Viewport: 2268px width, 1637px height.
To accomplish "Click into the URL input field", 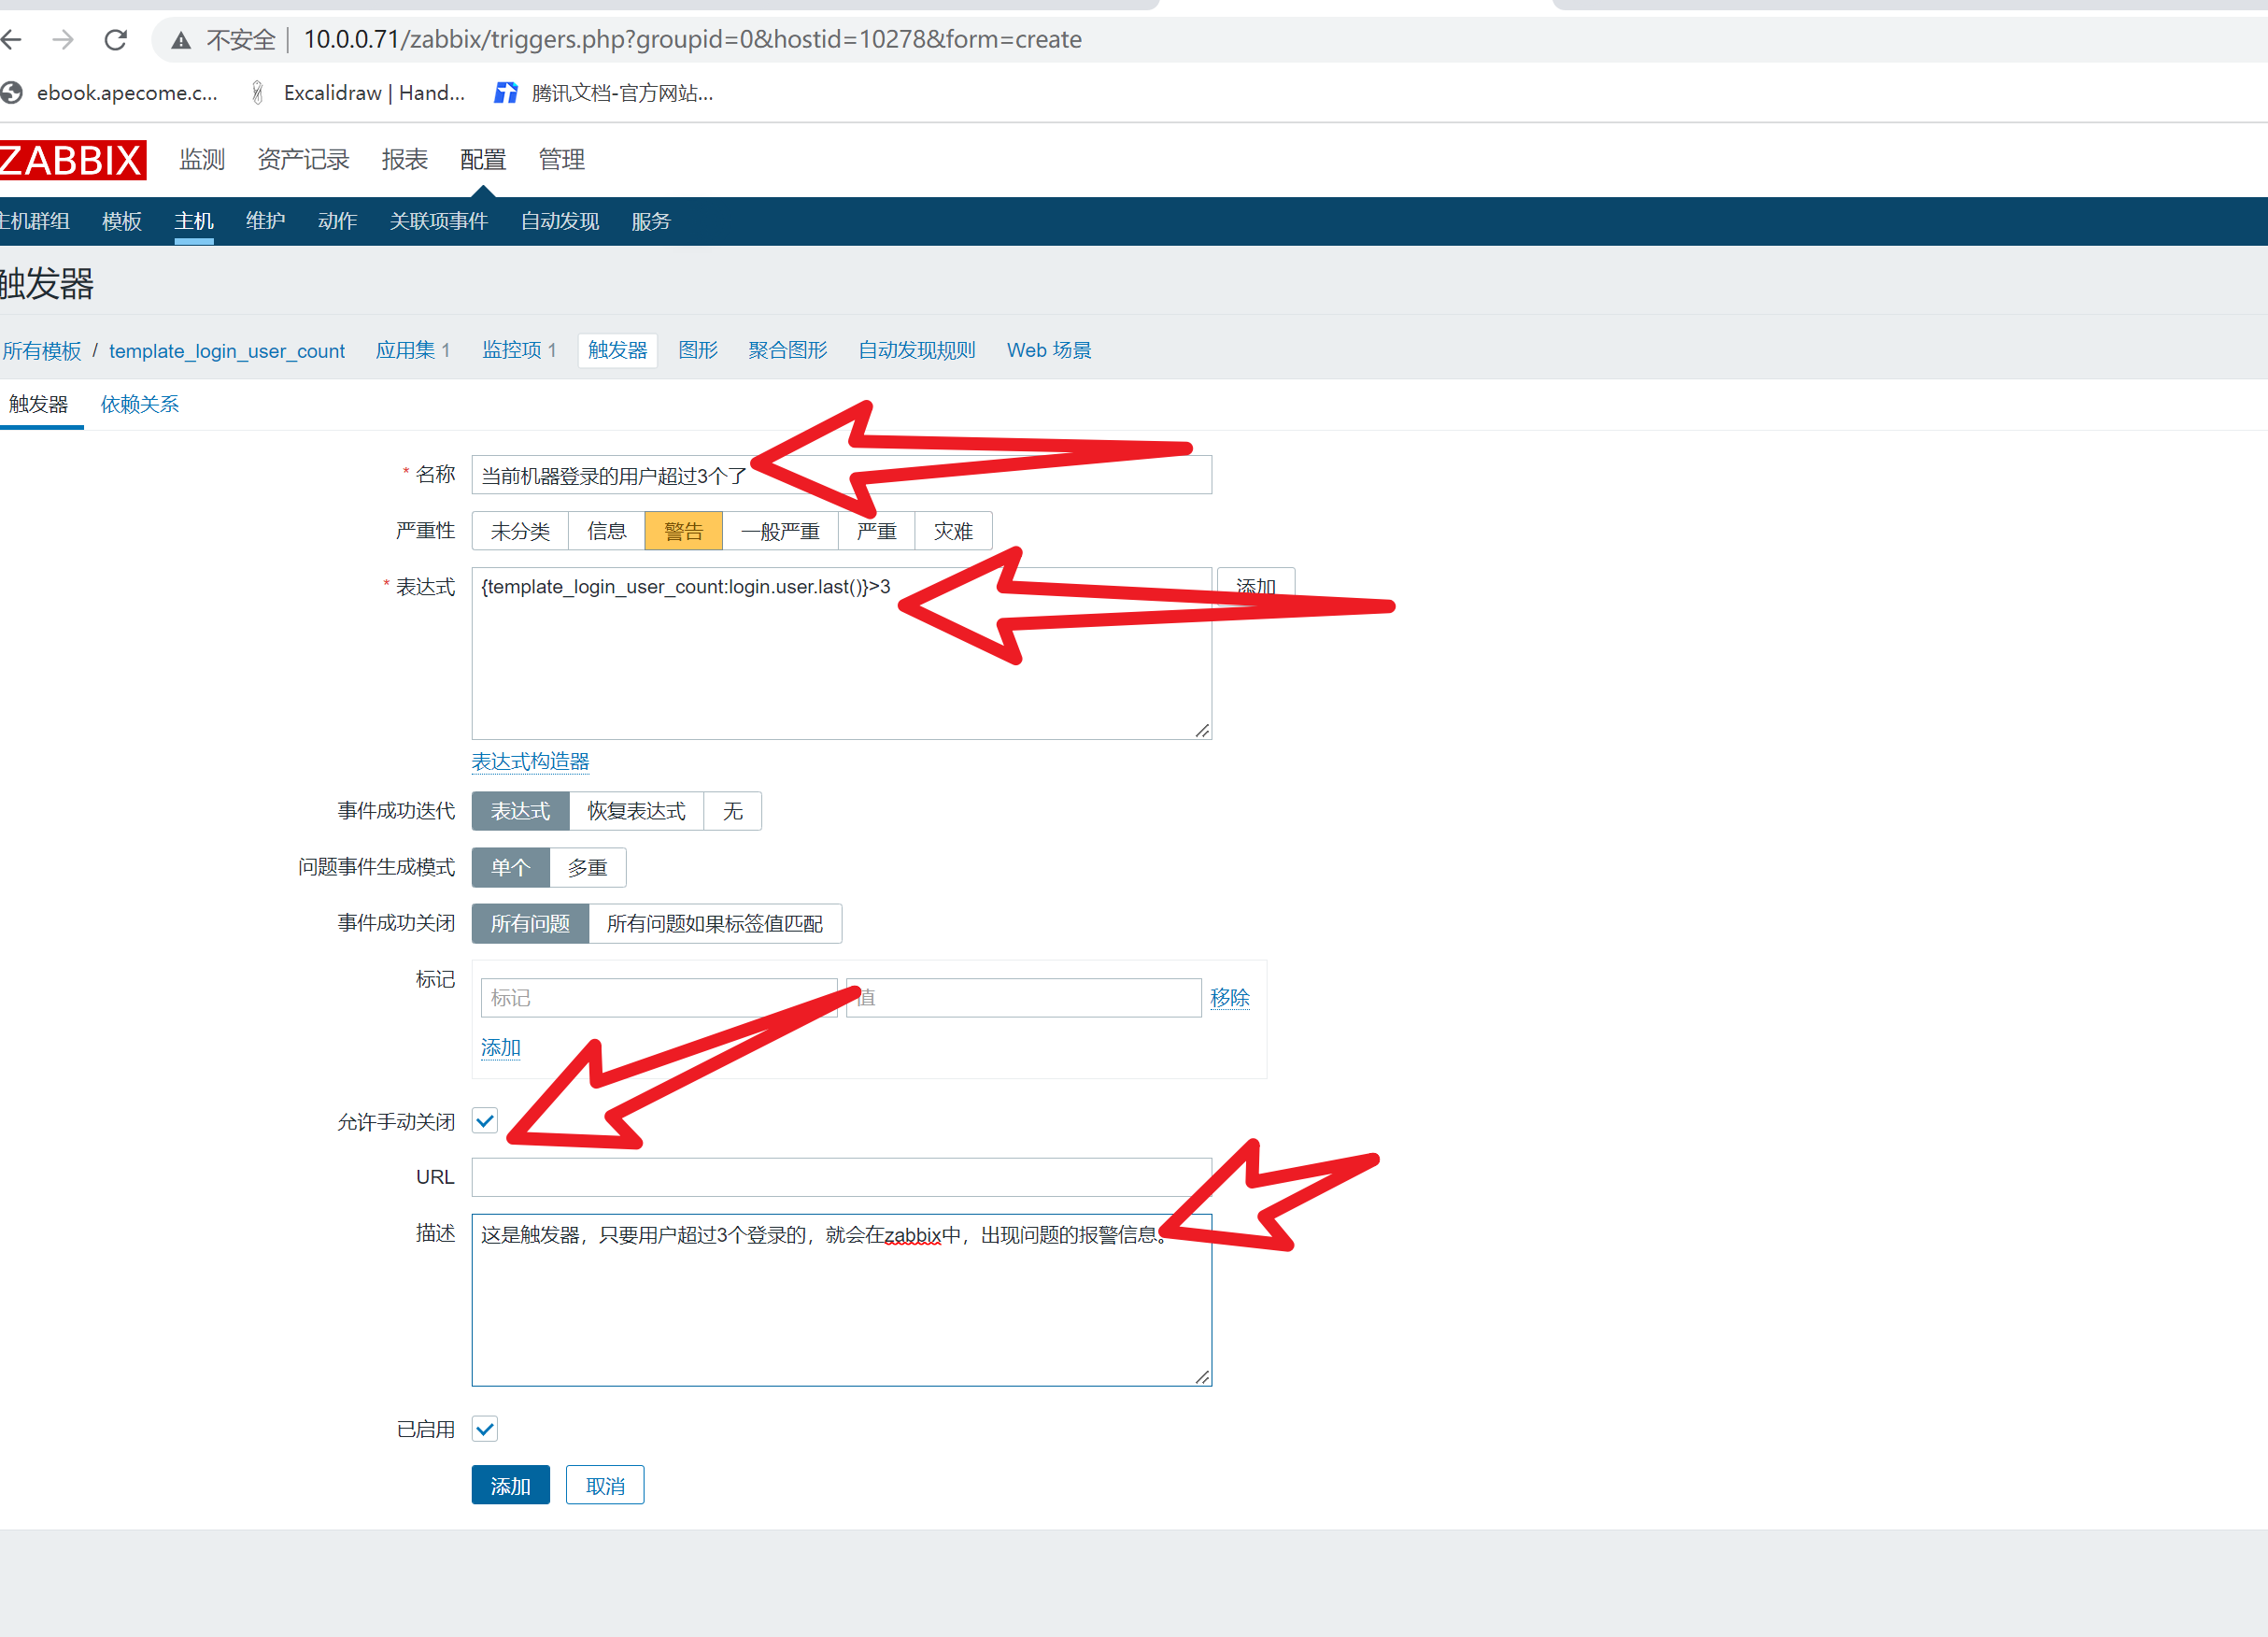I will point(841,1177).
